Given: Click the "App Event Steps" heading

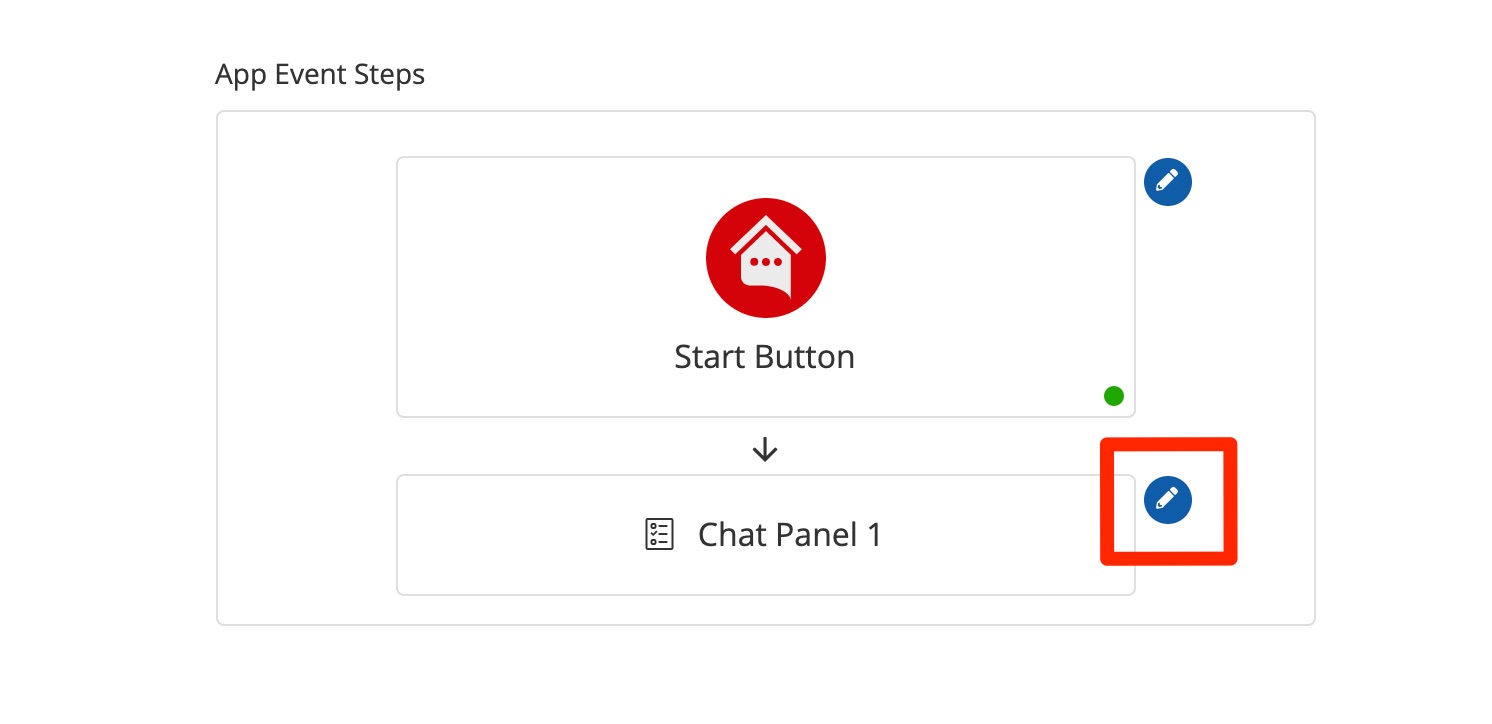Looking at the screenshot, I should point(320,75).
